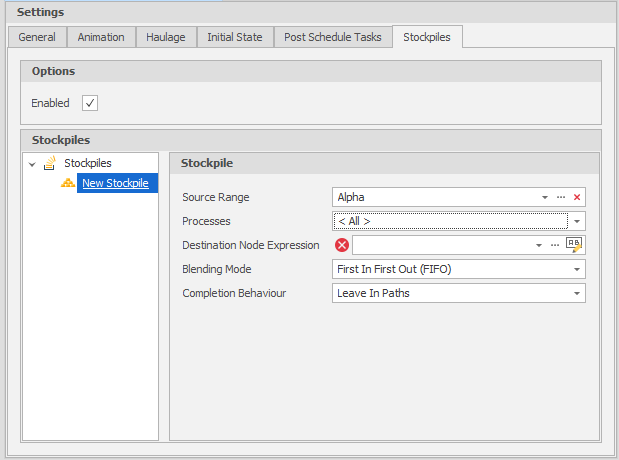
Task: Open the Blending Mode dropdown
Action: 577,269
